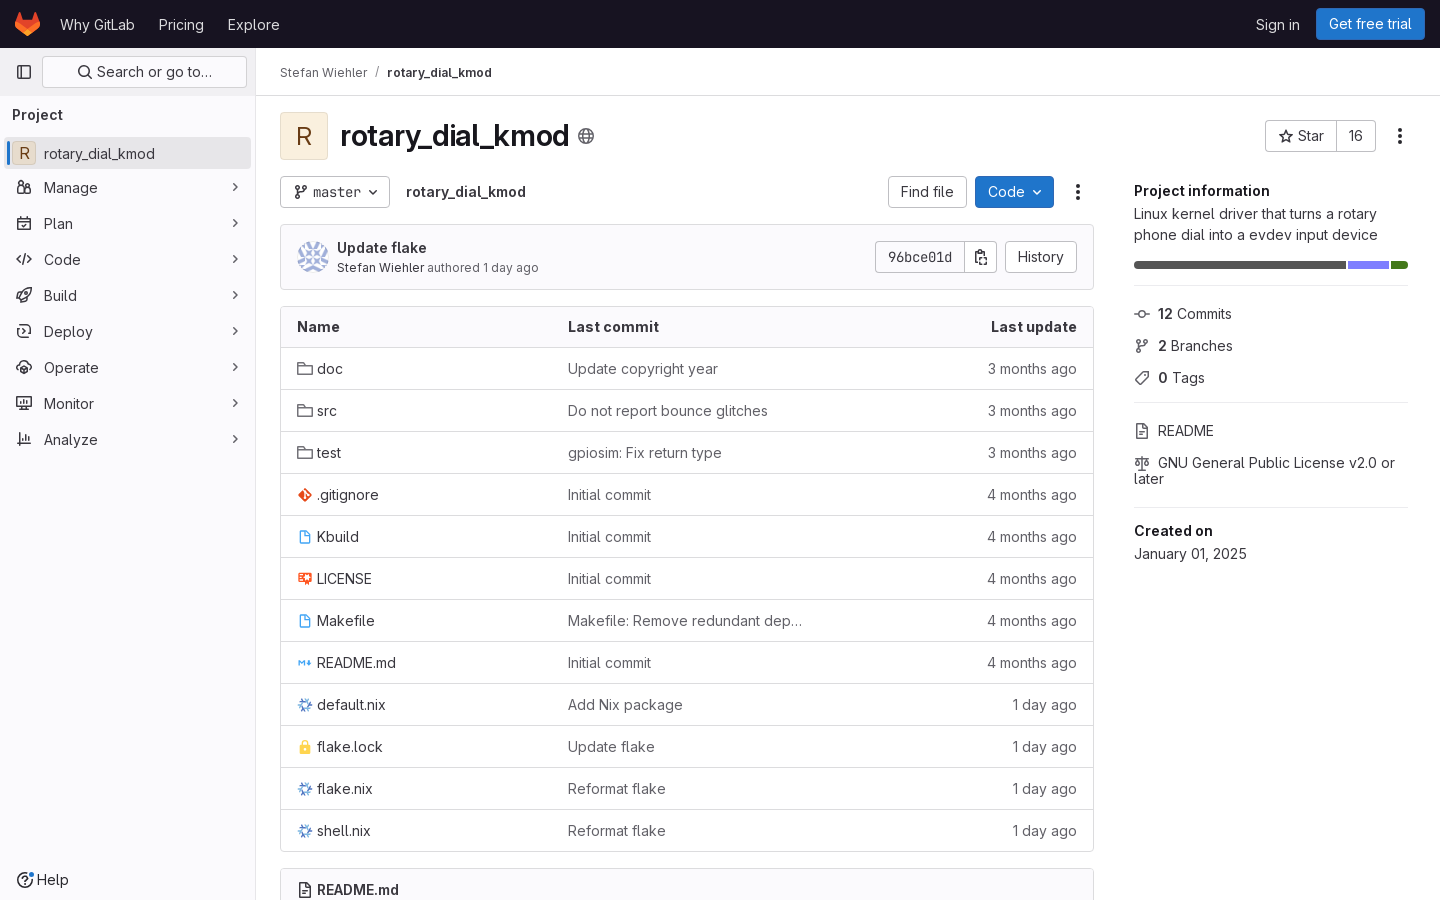Click Stefan Wiehler's commit avatar

coord(313,257)
